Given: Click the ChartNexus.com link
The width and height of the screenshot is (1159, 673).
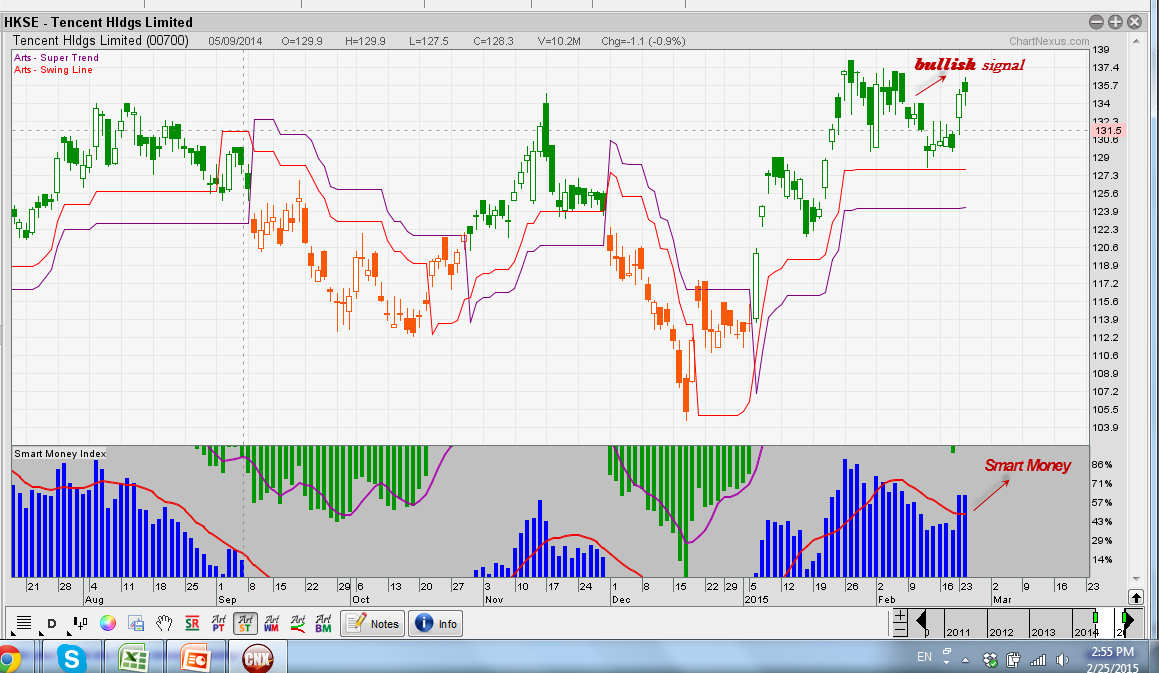Looking at the screenshot, I should [x=1049, y=41].
